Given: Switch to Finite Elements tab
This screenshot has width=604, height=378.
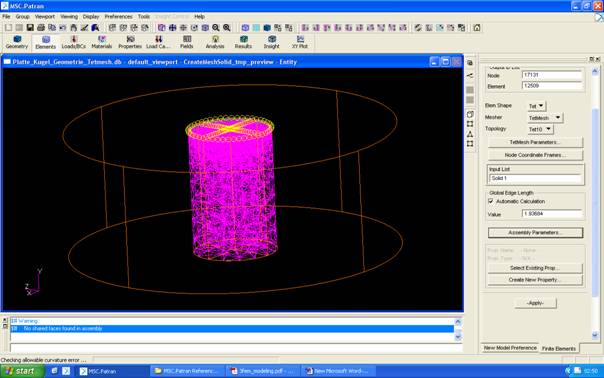Looking at the screenshot, I should click(559, 348).
